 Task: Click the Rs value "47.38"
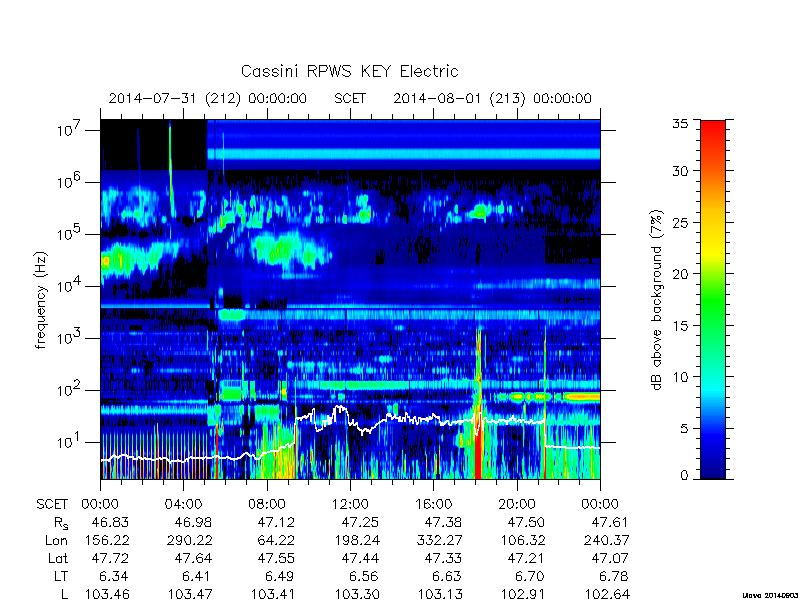443,522
